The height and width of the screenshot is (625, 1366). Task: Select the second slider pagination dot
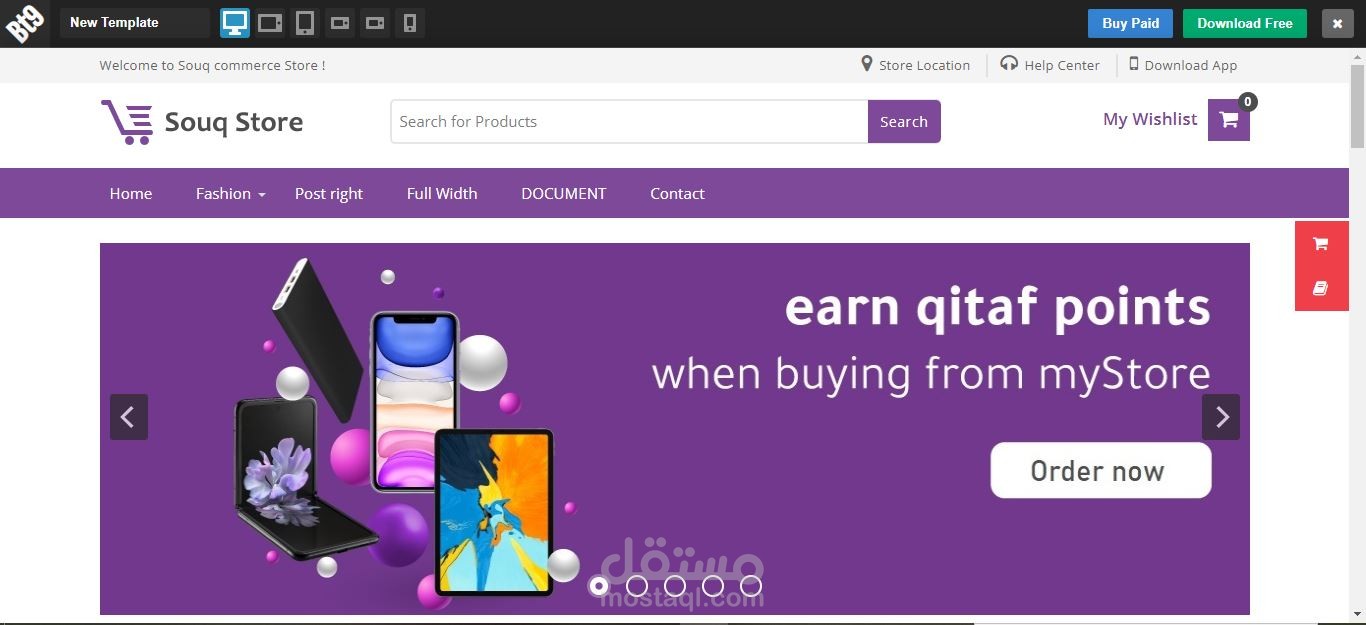coord(637,586)
